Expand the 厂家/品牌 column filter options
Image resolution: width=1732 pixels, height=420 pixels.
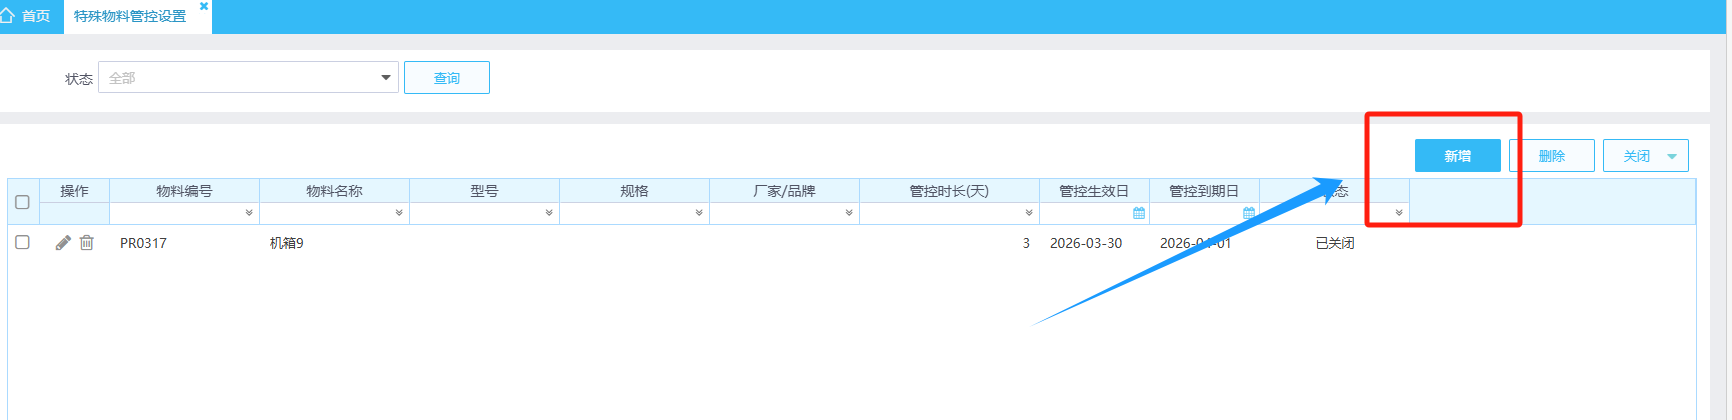[x=849, y=213]
